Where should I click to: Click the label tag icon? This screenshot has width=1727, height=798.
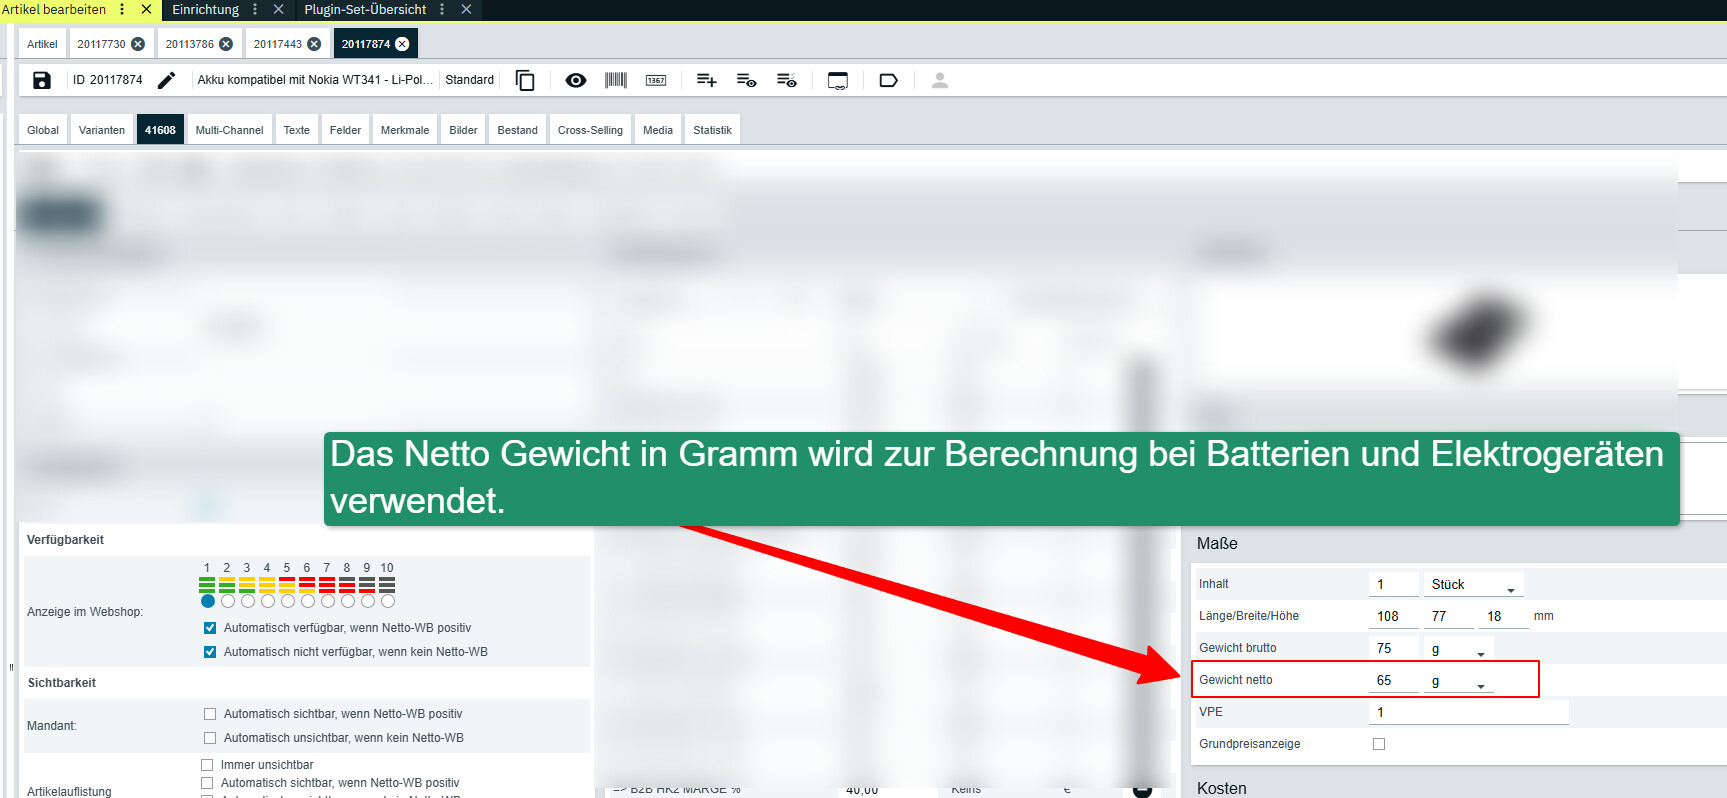888,80
